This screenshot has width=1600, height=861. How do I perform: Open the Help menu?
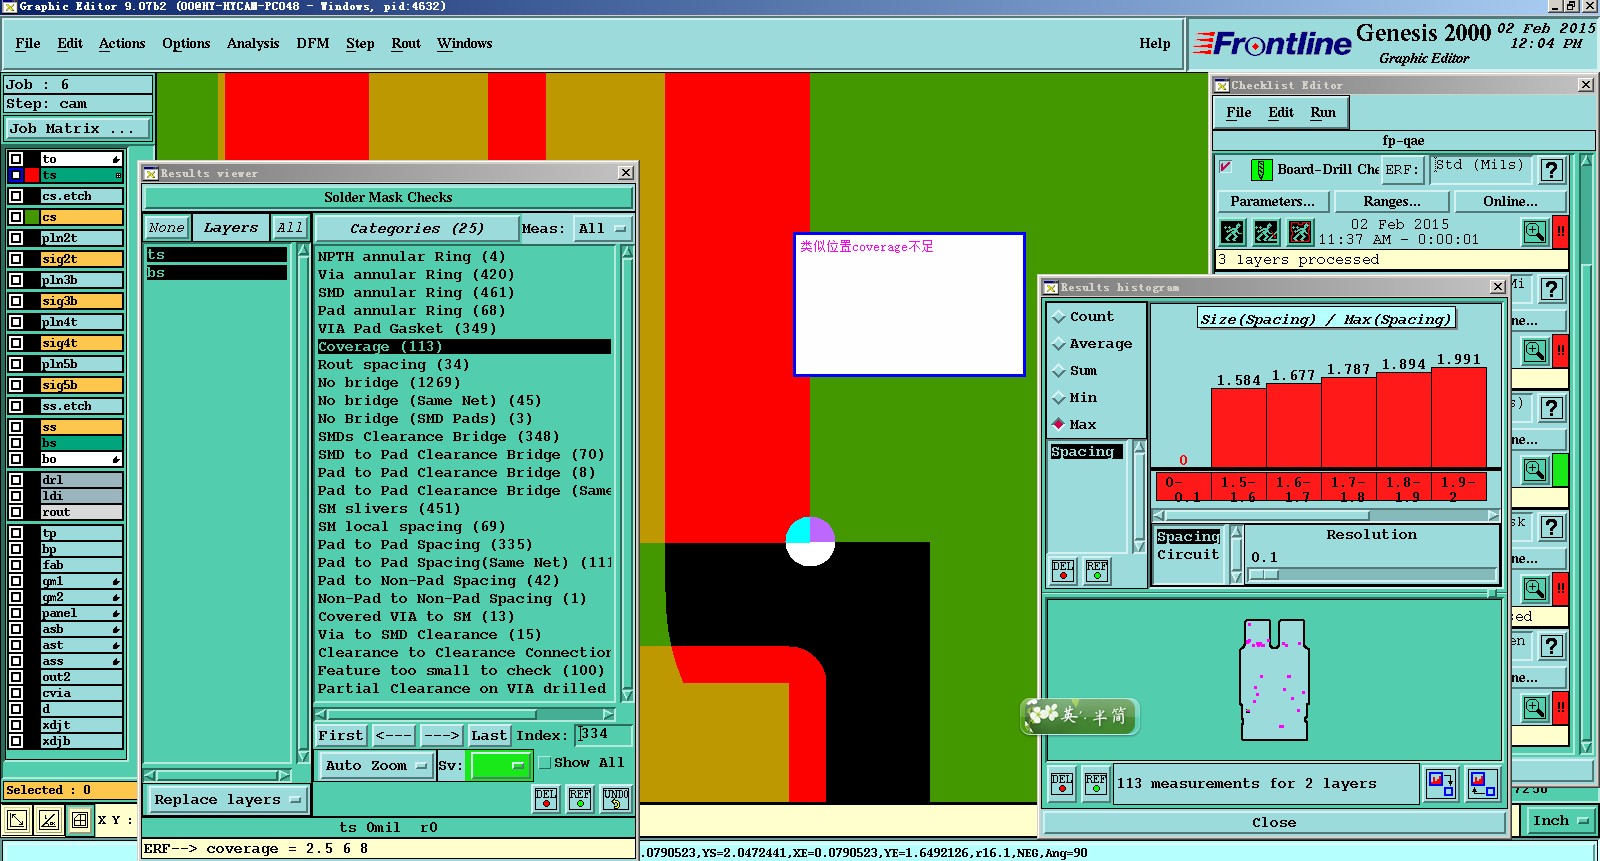pyautogui.click(x=1155, y=44)
